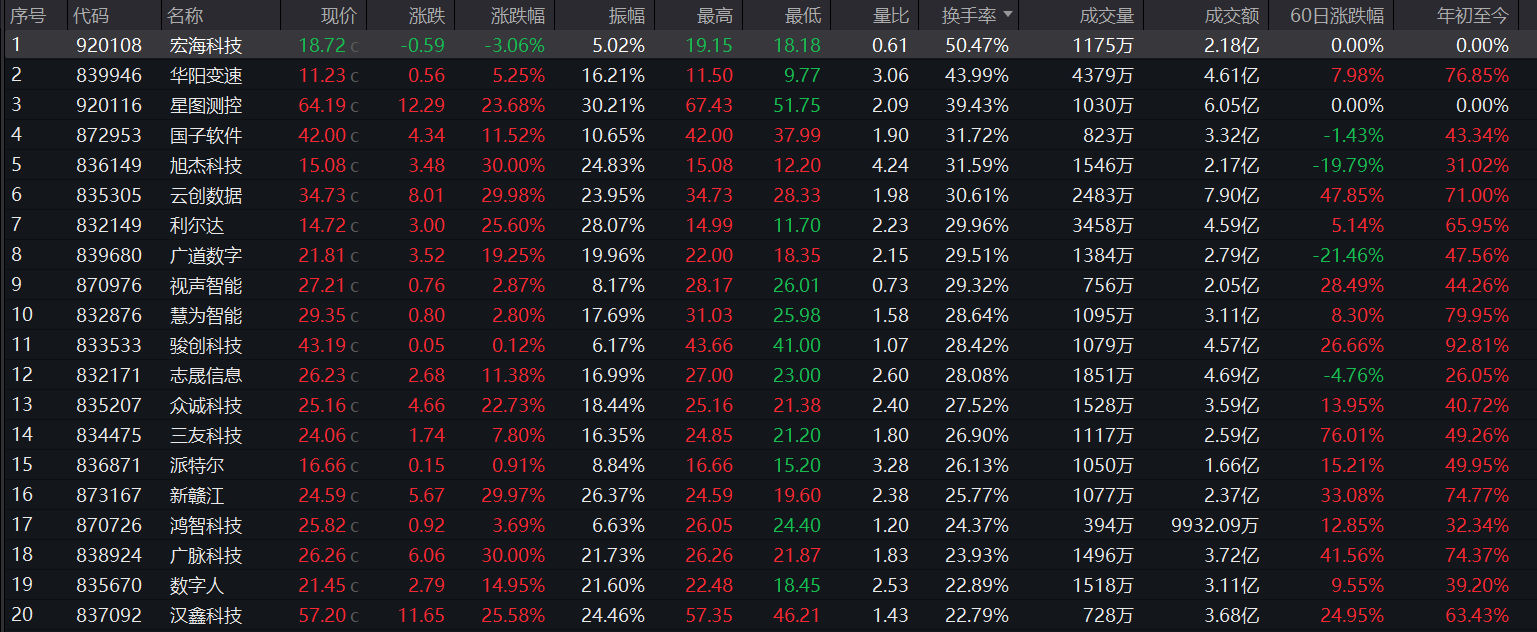Select stock 华阳变速
Viewport: 1537px width, 632px height.
206,75
